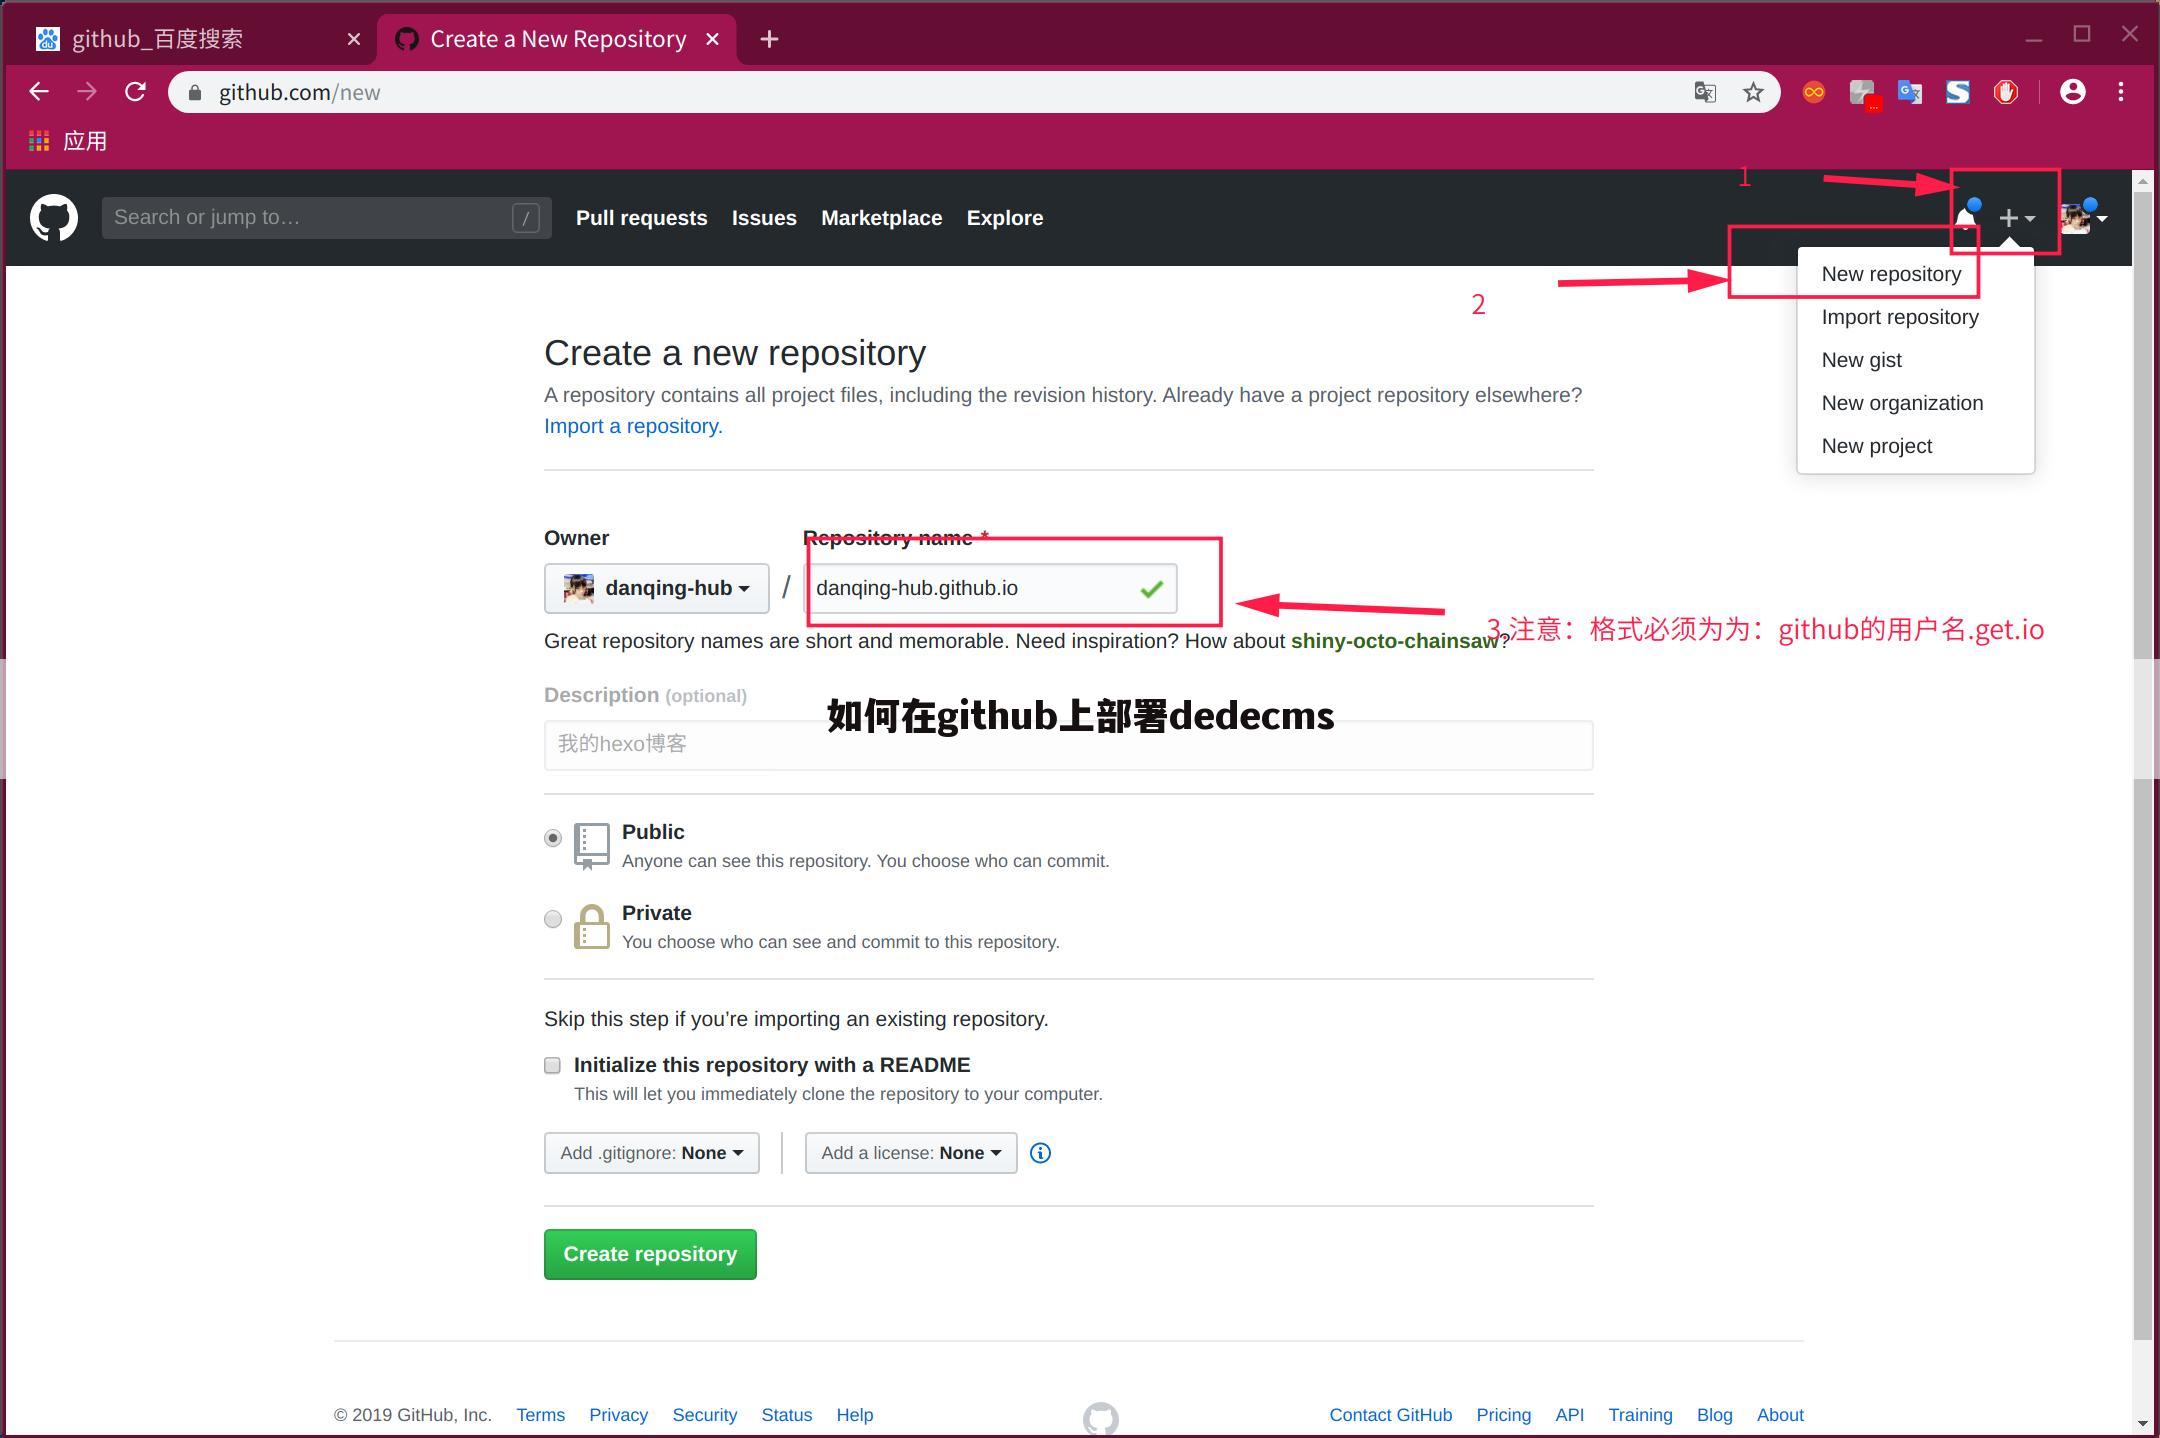Select the Public repository radio button

(553, 838)
